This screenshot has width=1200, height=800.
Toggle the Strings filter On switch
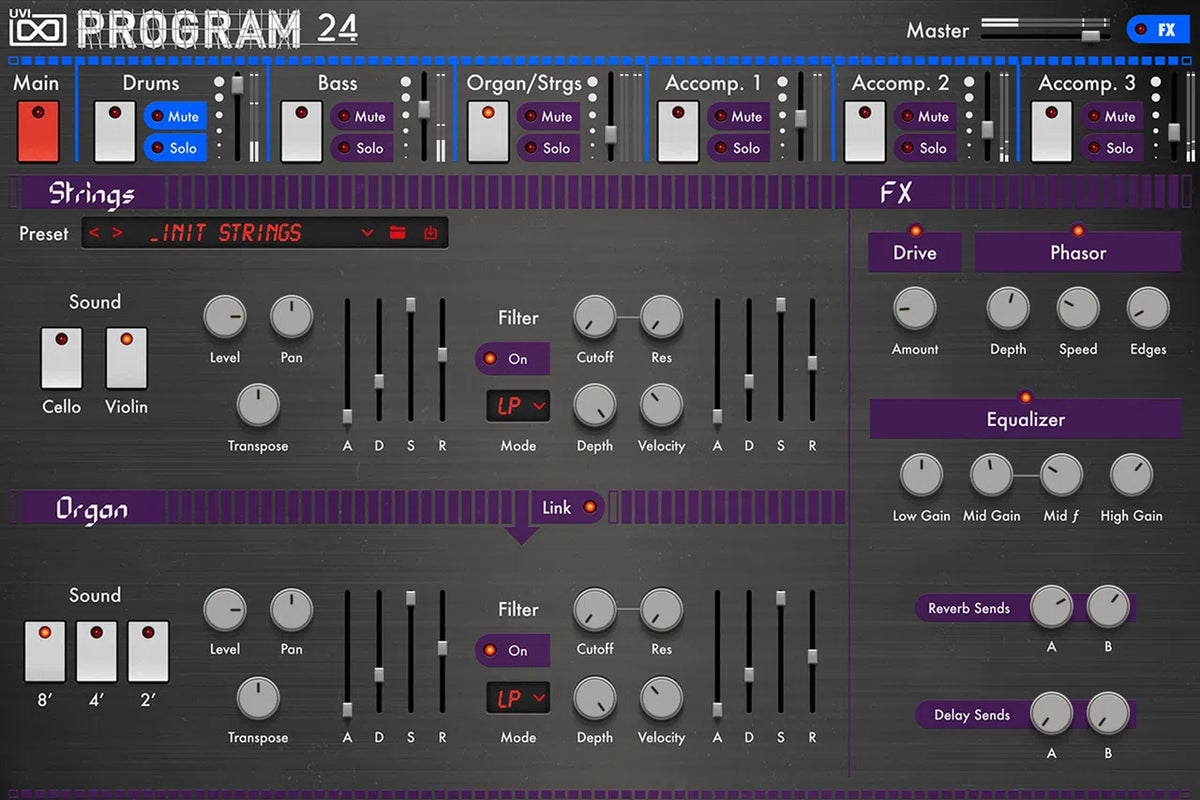point(511,359)
